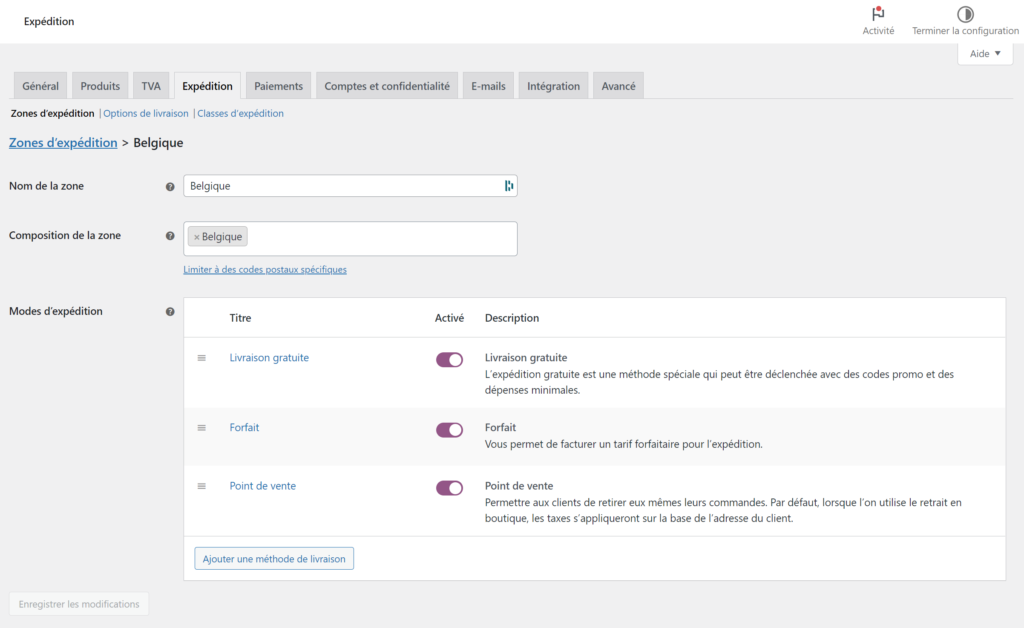
Task: Click Ajouter une méthode de livraison button
Action: point(274,559)
